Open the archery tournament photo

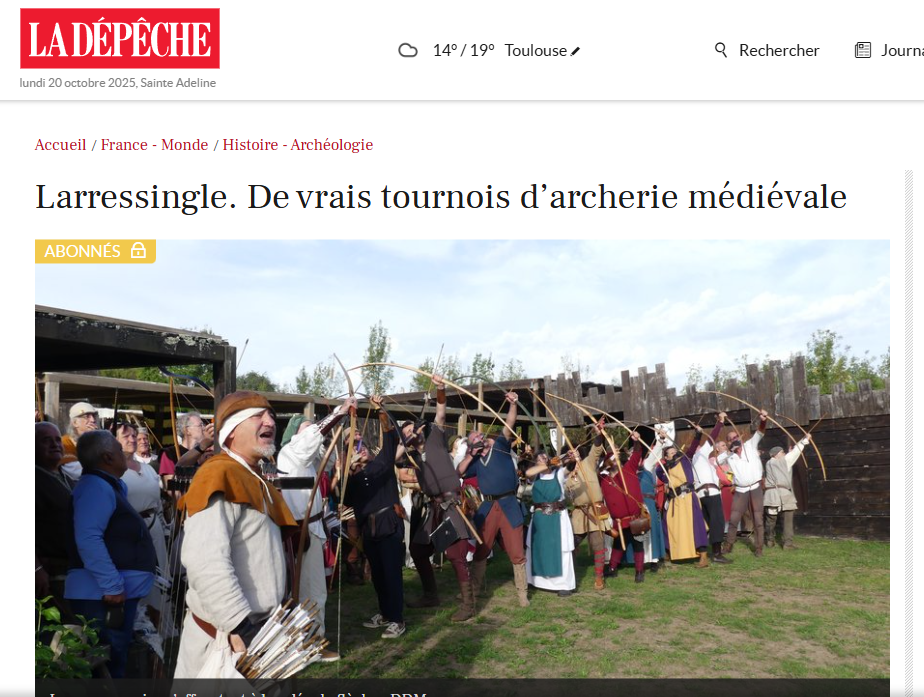462,460
